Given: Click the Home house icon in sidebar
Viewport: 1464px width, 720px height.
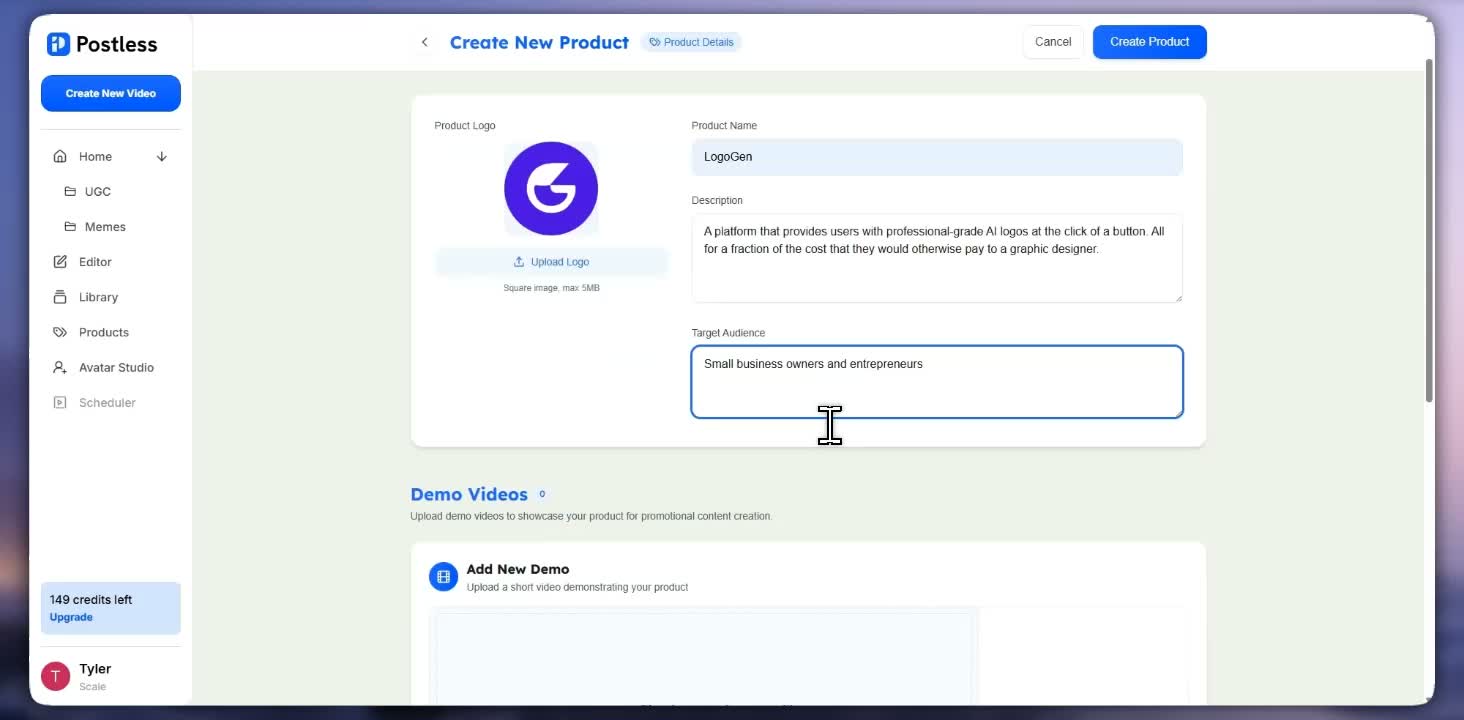Looking at the screenshot, I should 60,157.
